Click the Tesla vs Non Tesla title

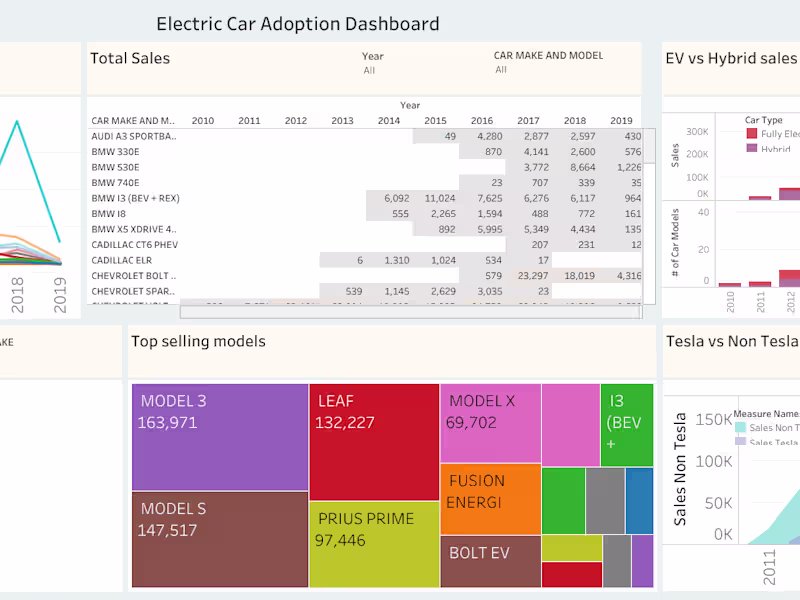point(733,341)
